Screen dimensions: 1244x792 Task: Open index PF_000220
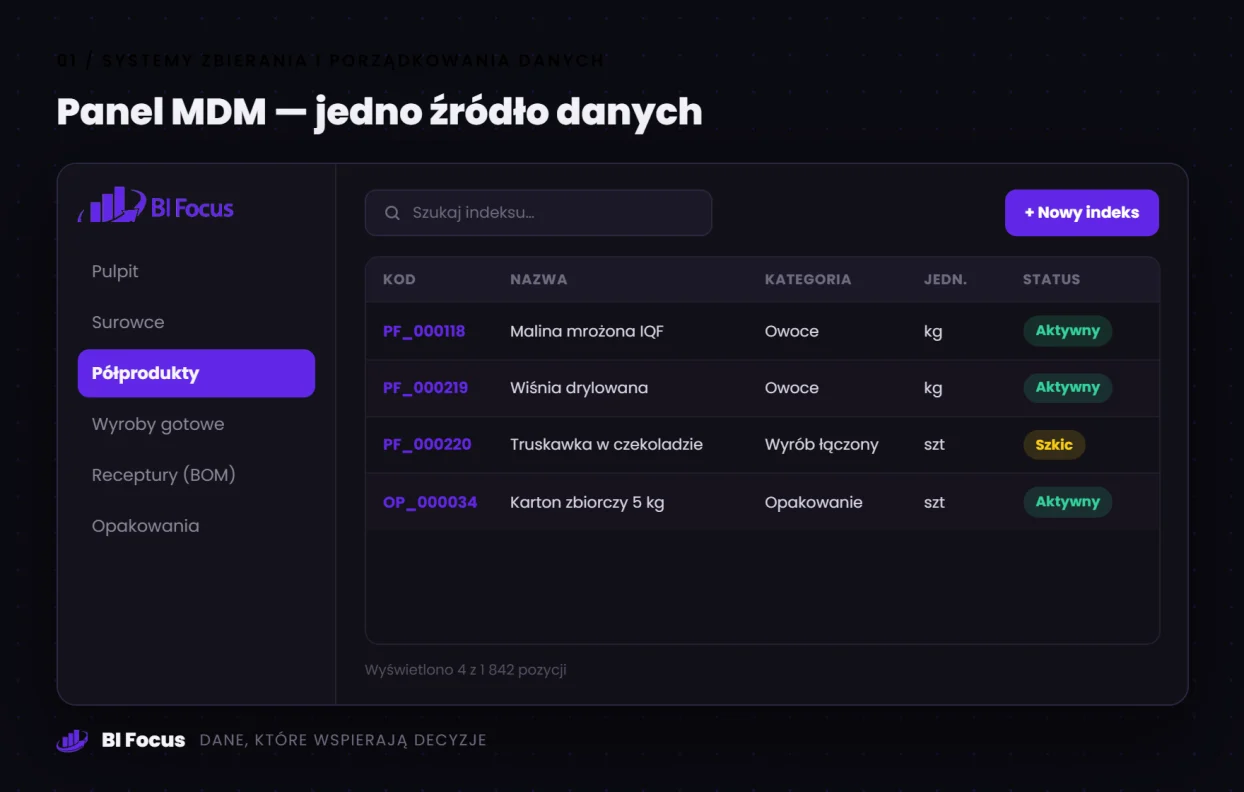click(x=427, y=444)
